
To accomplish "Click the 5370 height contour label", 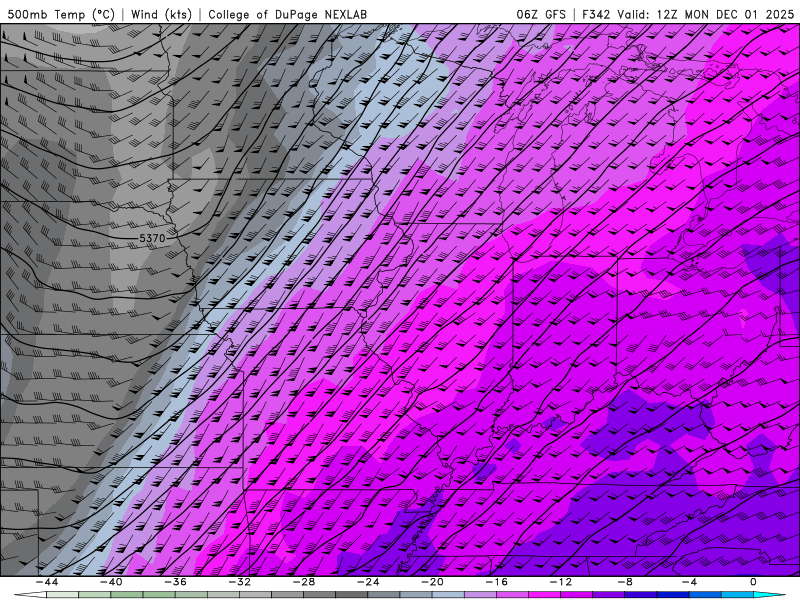I will pyautogui.click(x=152, y=238).
